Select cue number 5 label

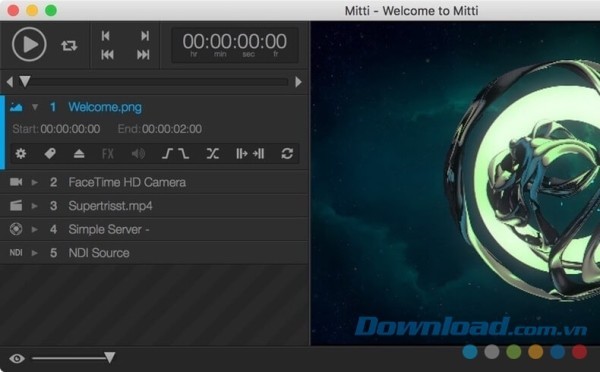[x=54, y=253]
